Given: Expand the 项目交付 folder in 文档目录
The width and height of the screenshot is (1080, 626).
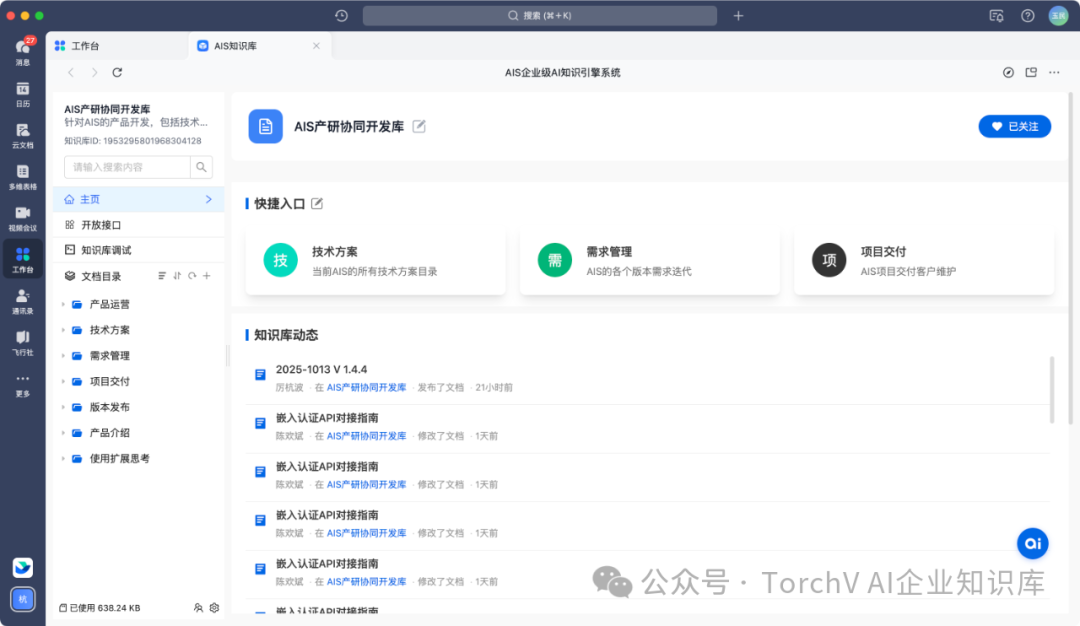Looking at the screenshot, I should [x=63, y=381].
